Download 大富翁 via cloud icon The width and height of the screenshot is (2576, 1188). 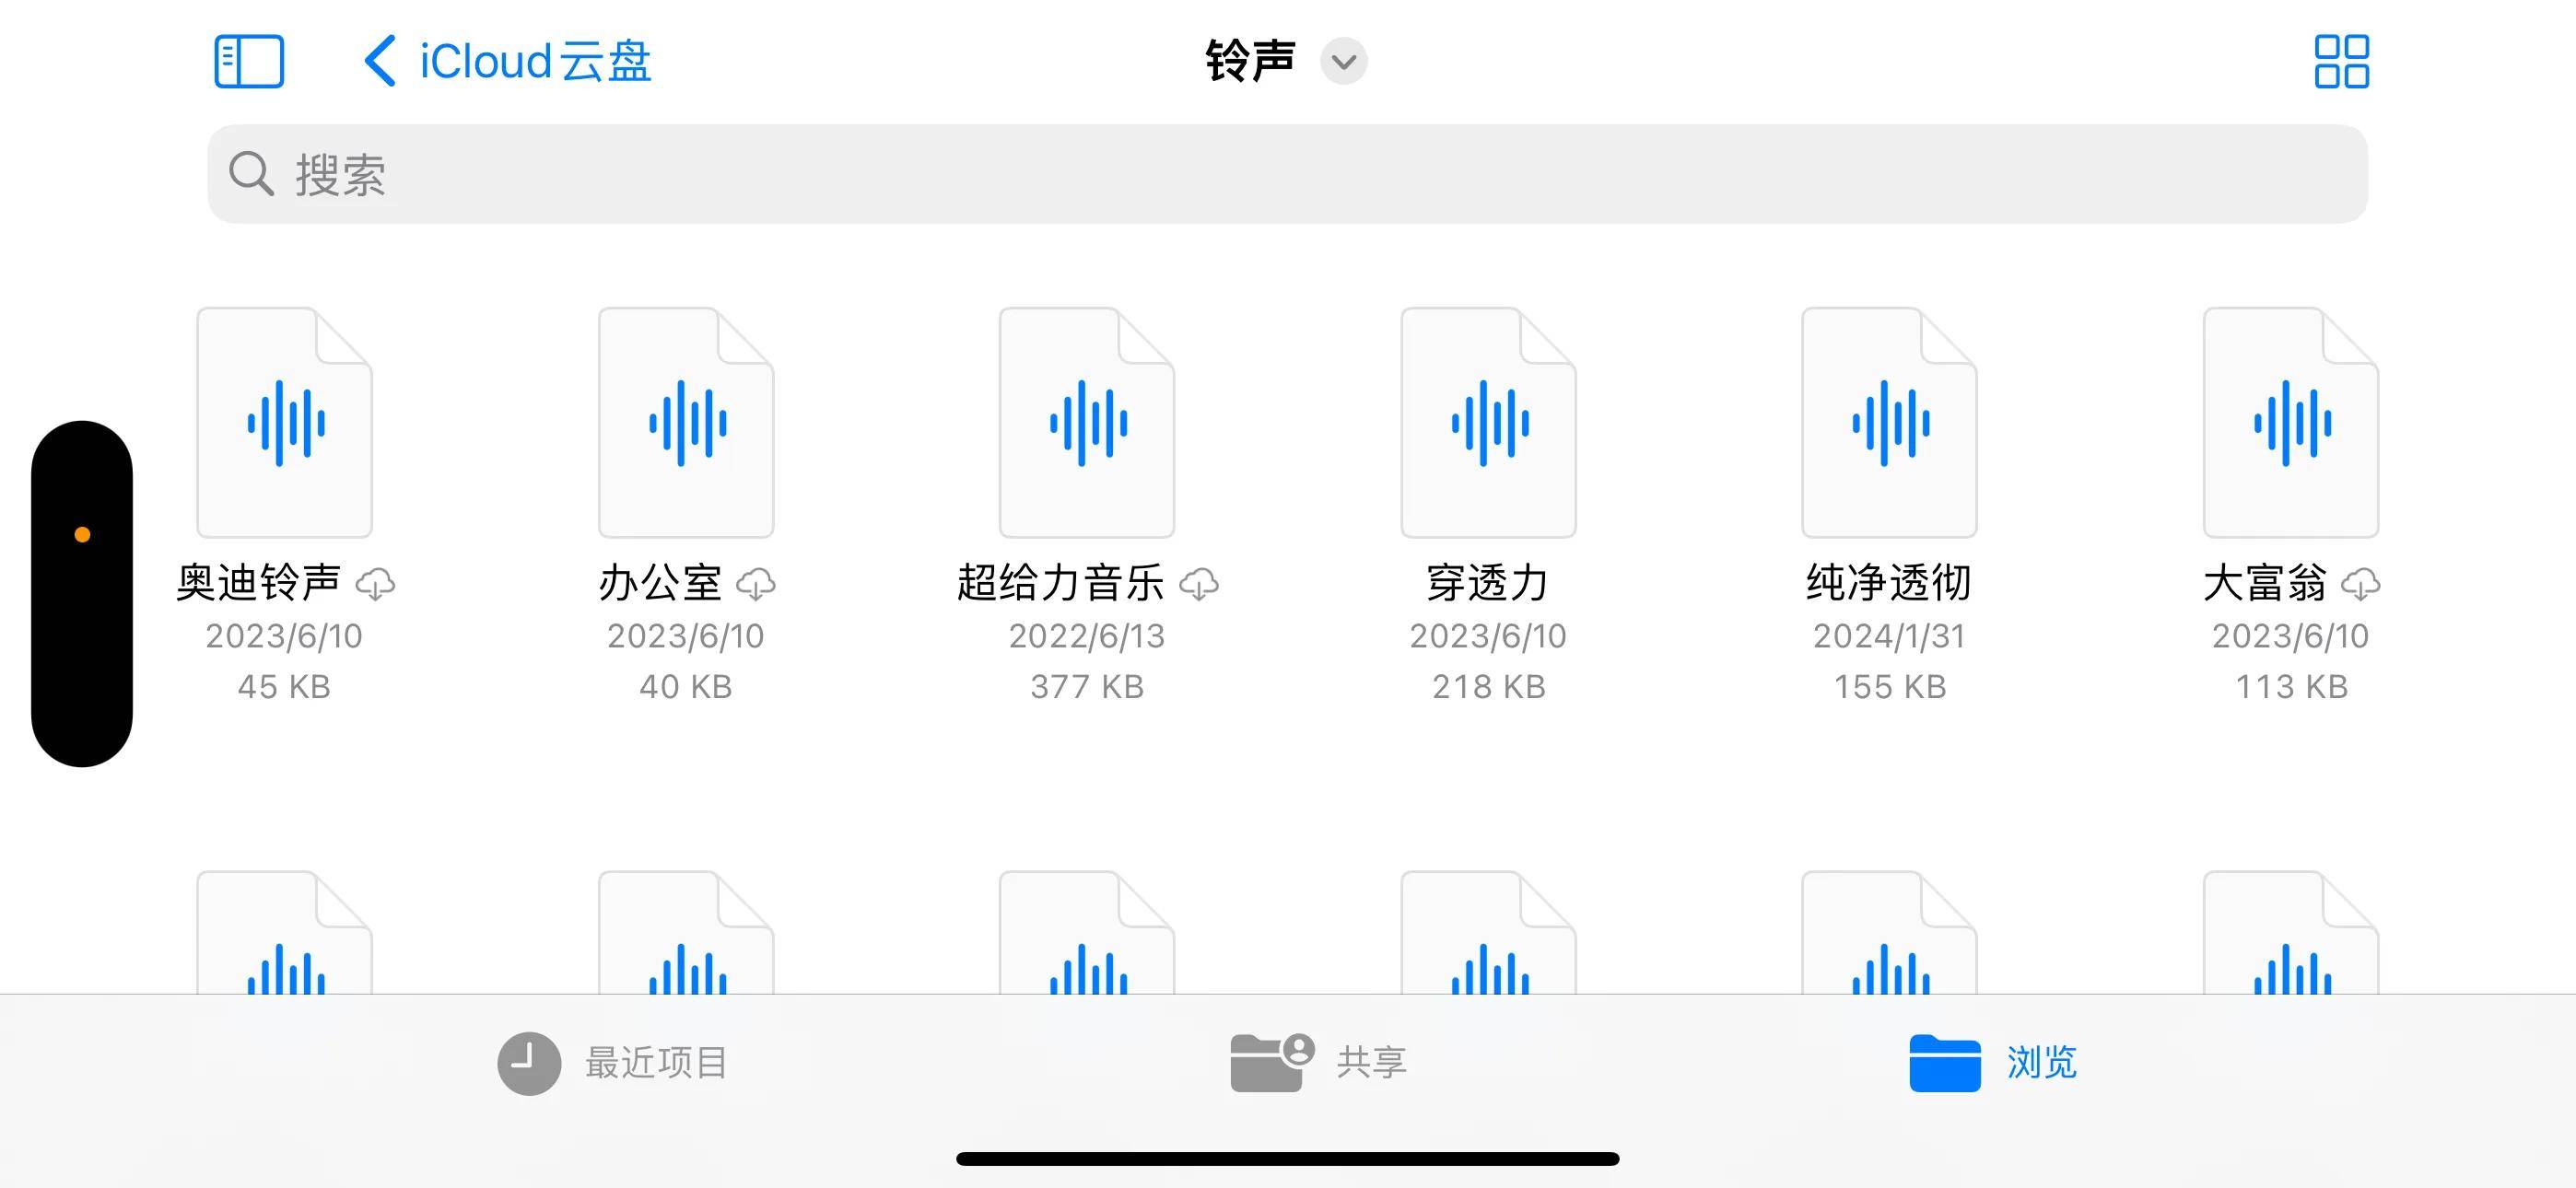pos(2361,584)
